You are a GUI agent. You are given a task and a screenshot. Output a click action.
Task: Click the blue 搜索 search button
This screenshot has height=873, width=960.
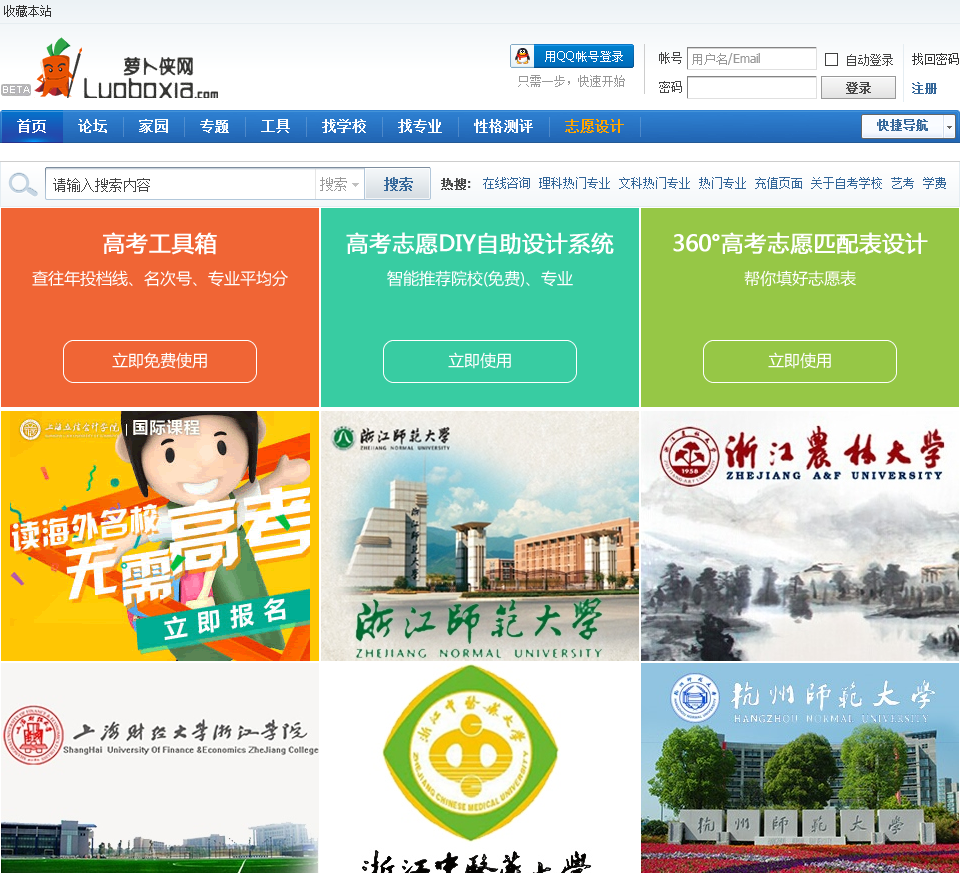click(398, 184)
